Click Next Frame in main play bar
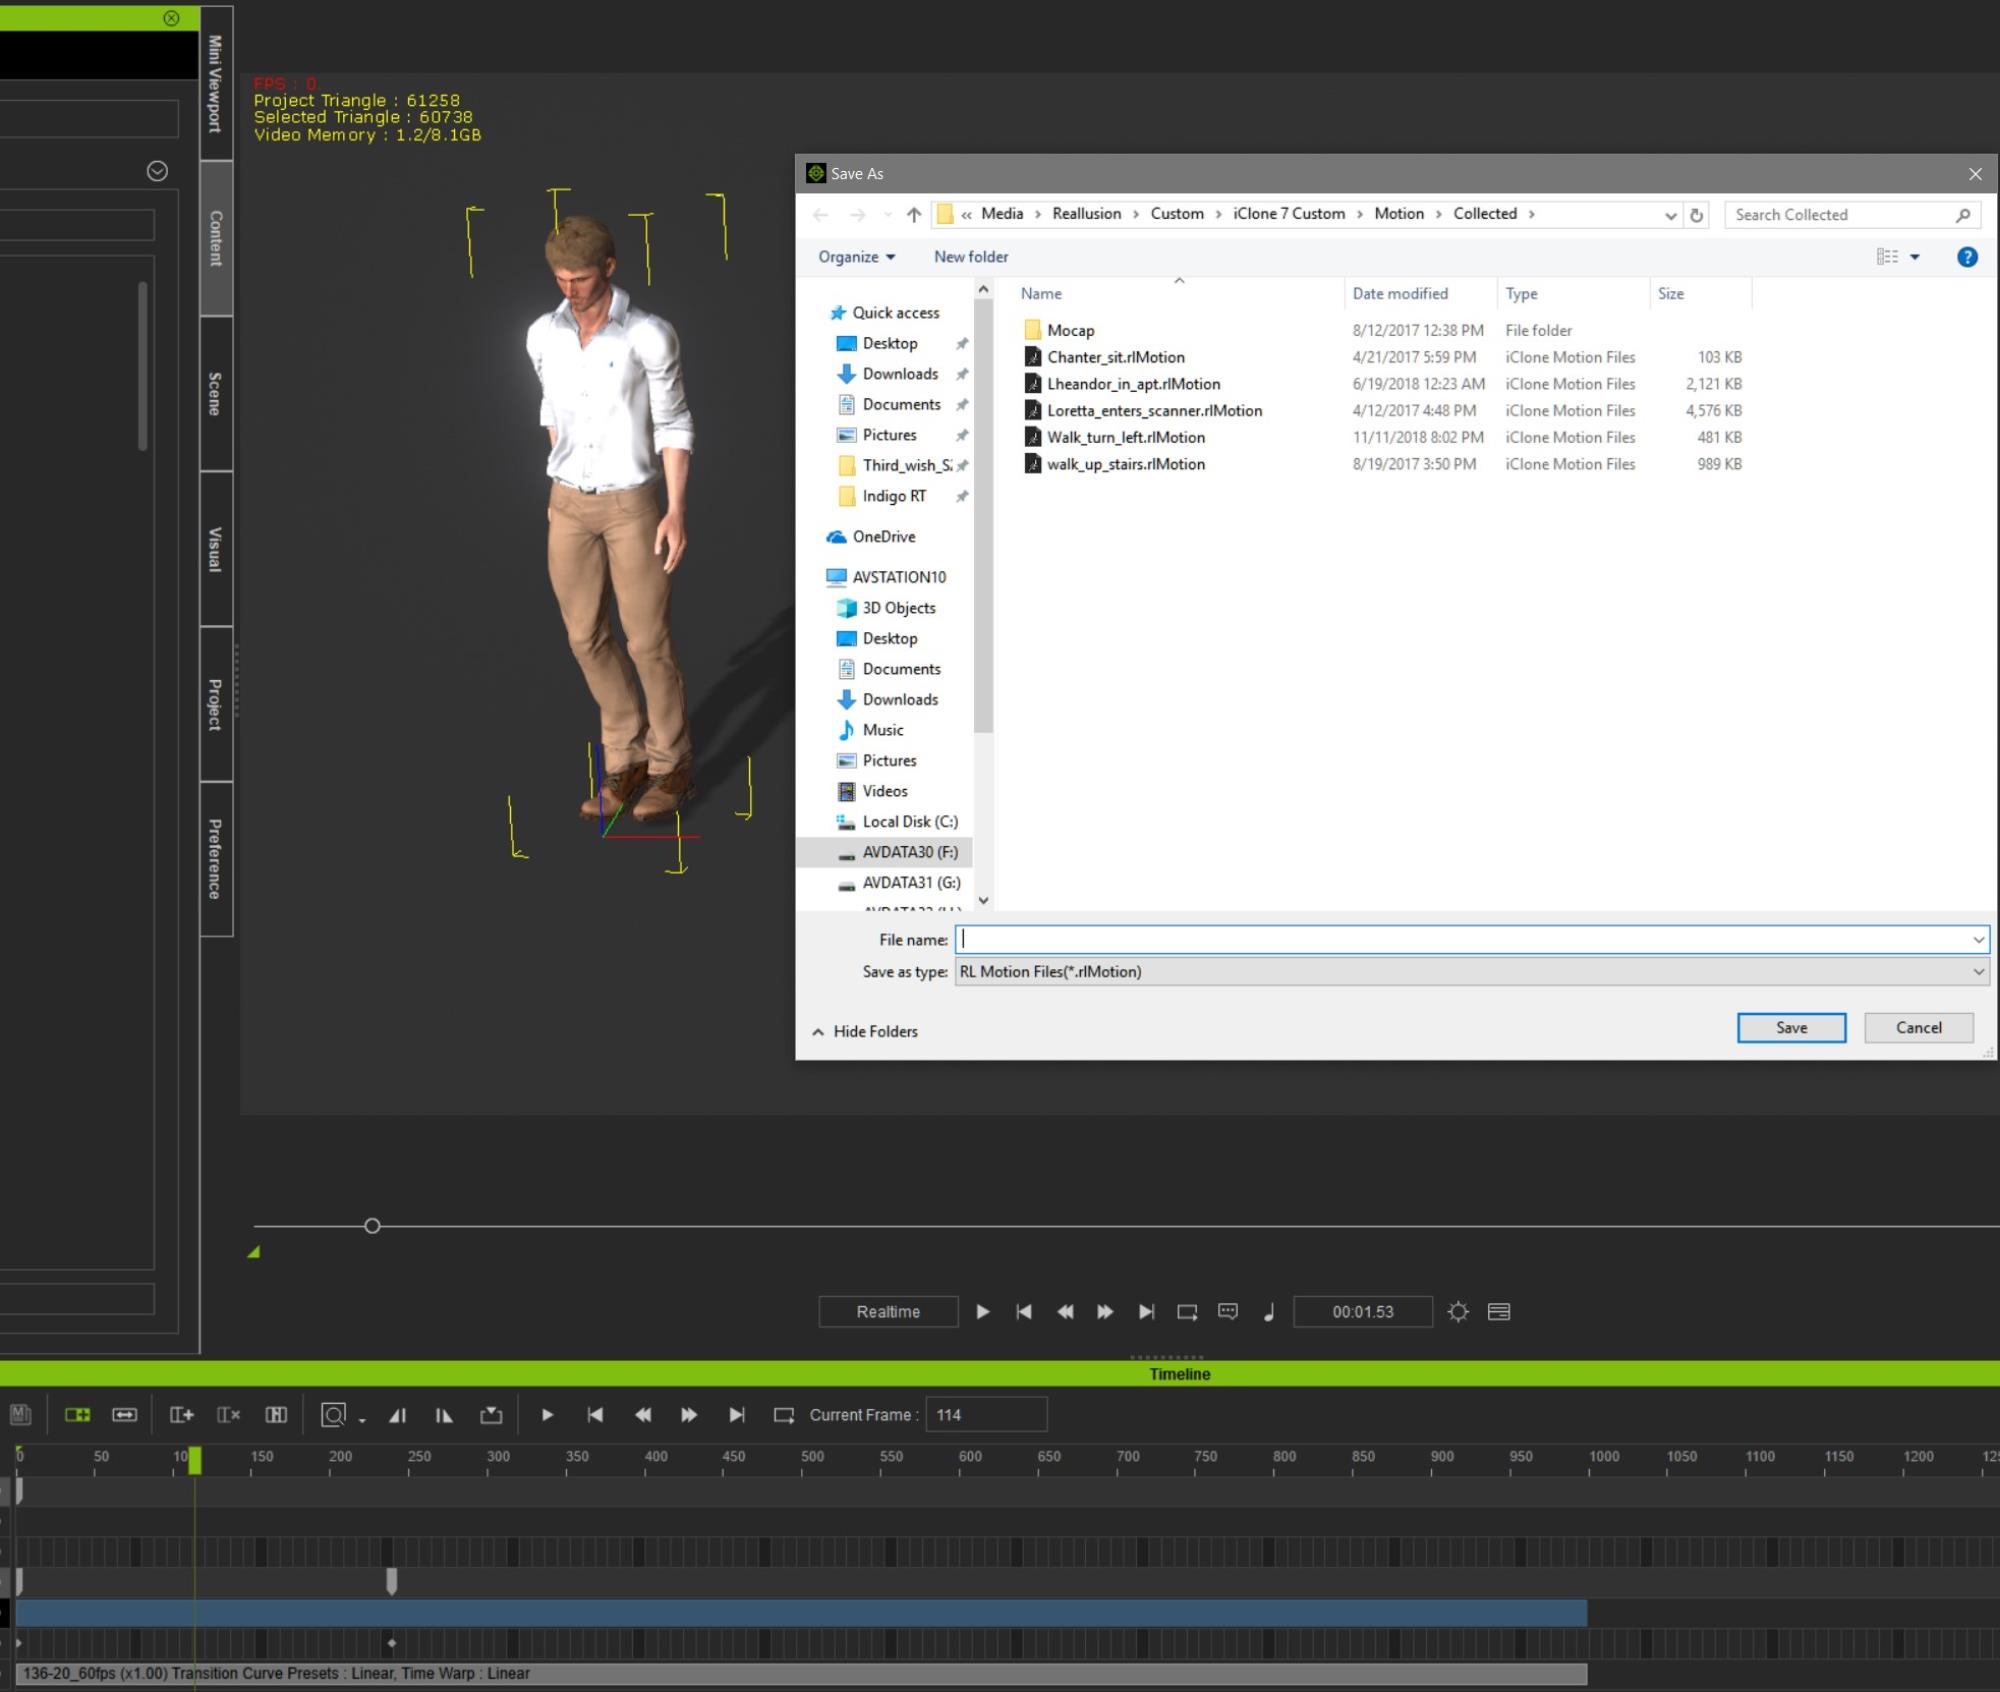Image resolution: width=2000 pixels, height=1692 pixels. click(1105, 1312)
